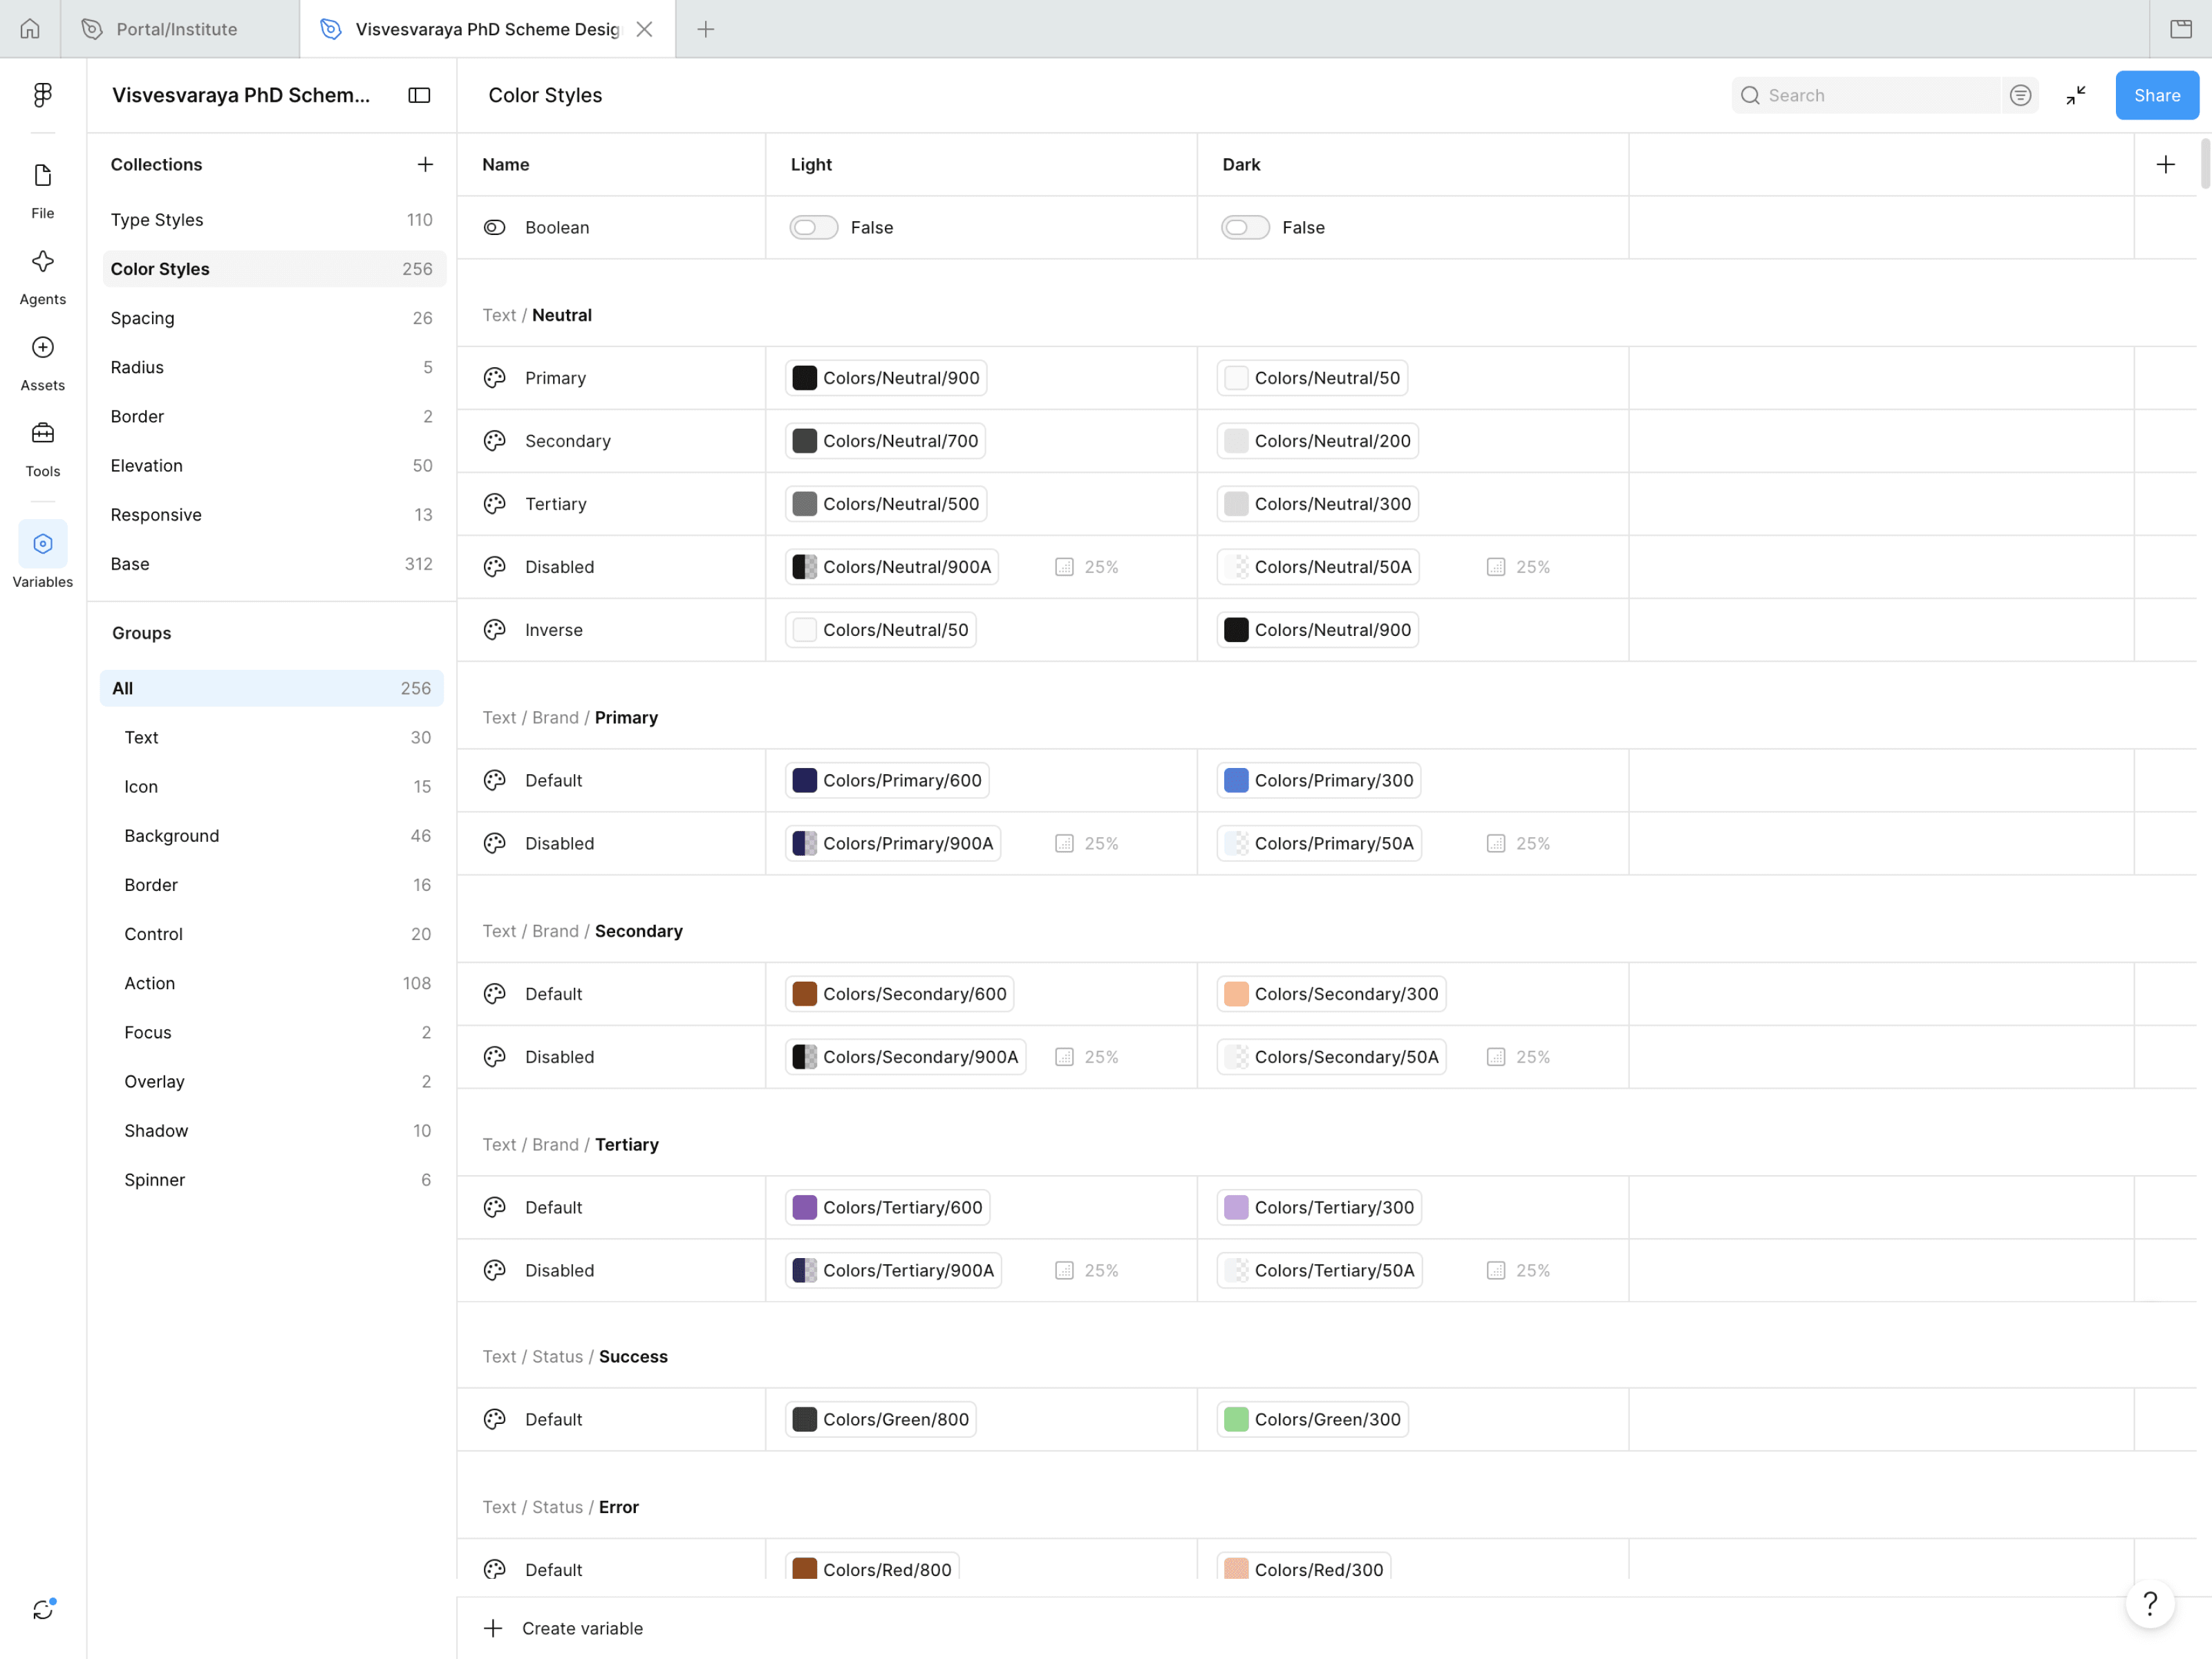Toggle the Boolean switch in Light mode

[813, 227]
